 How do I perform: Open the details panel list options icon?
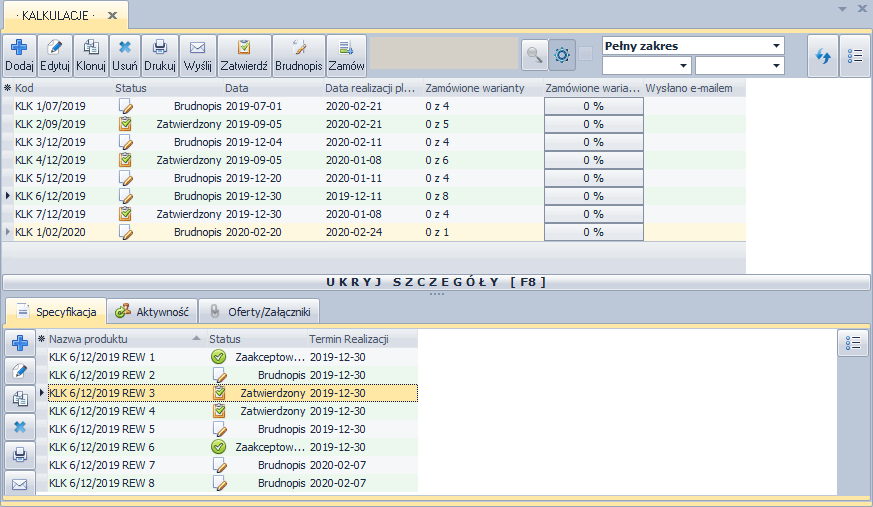click(853, 343)
